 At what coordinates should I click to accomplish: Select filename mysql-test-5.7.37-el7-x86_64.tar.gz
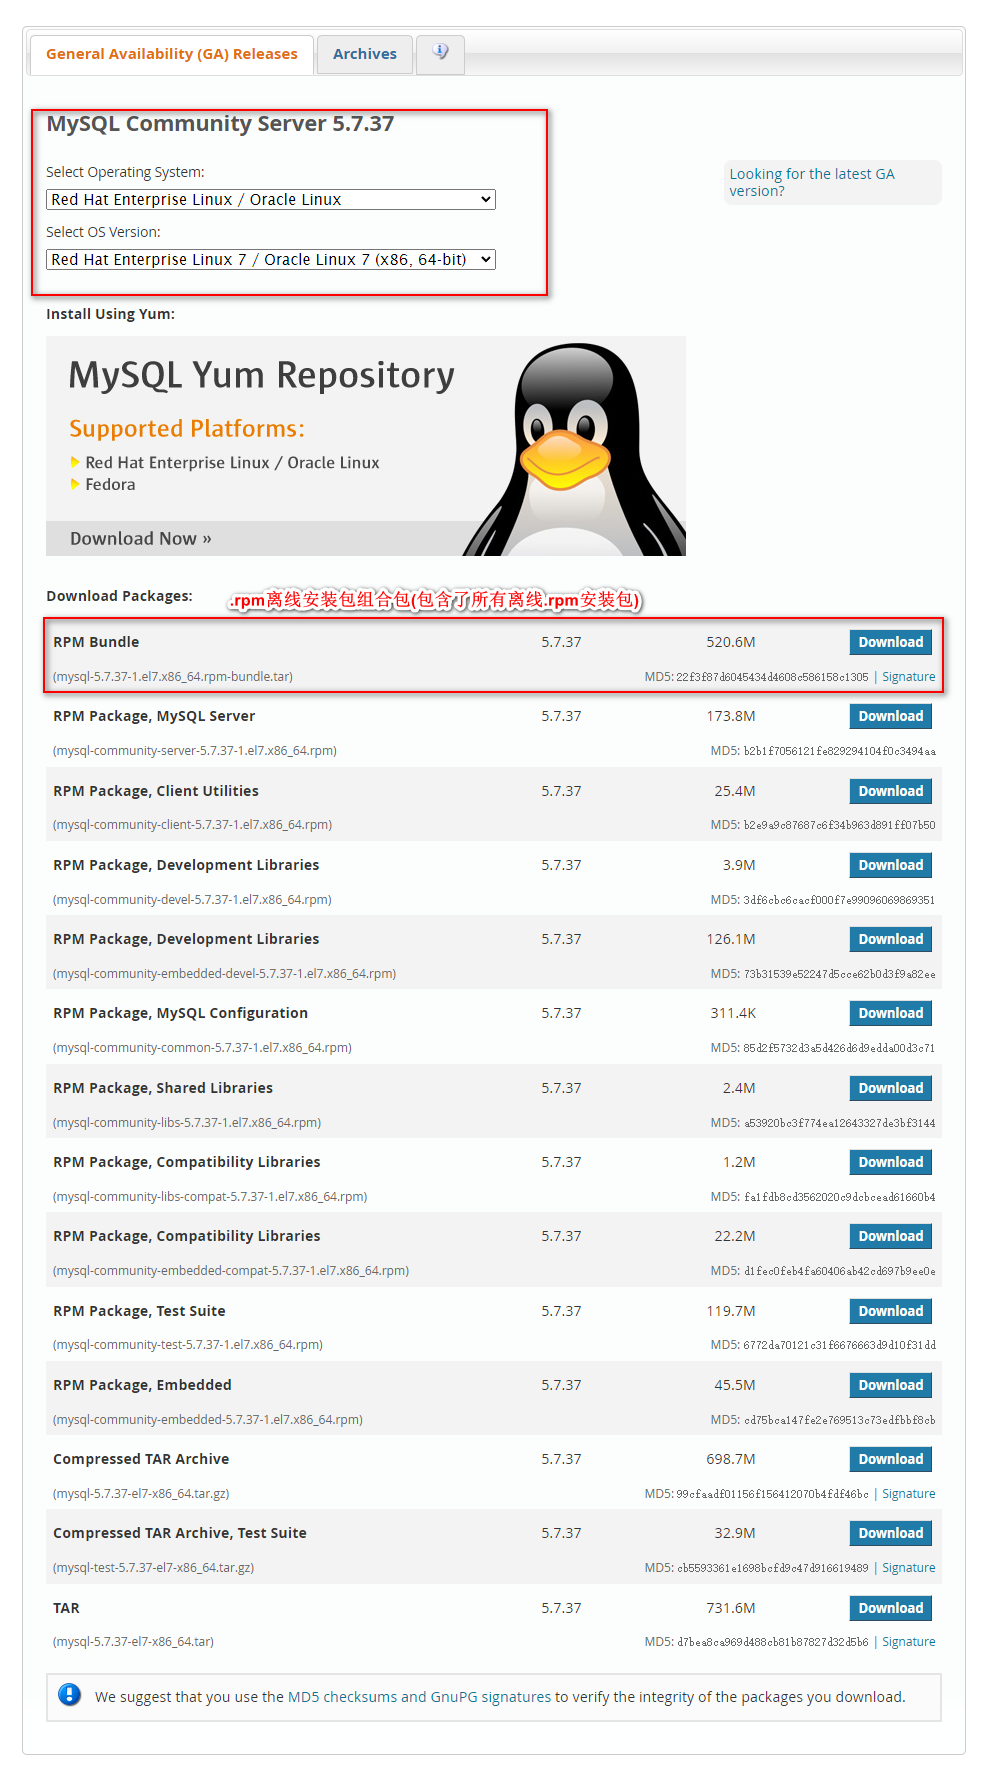(x=153, y=1568)
